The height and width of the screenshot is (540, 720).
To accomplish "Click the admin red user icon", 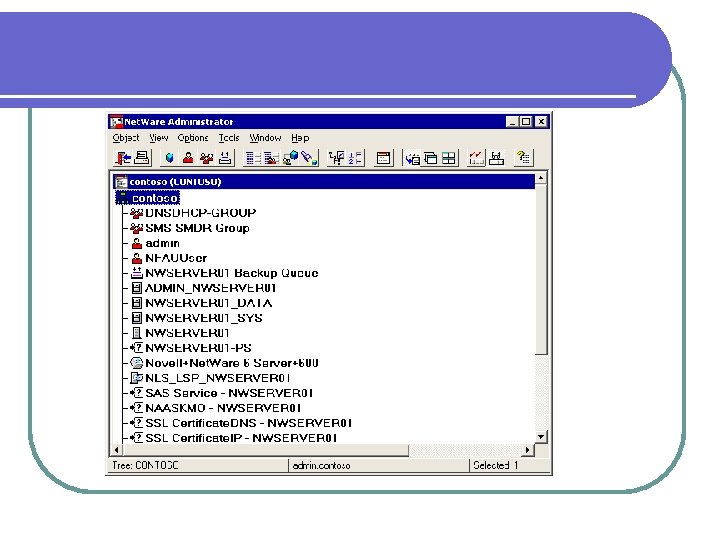I will click(136, 243).
